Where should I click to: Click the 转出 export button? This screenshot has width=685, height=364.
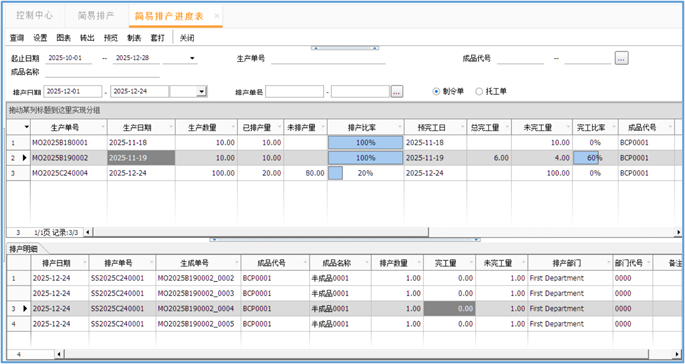(87, 38)
